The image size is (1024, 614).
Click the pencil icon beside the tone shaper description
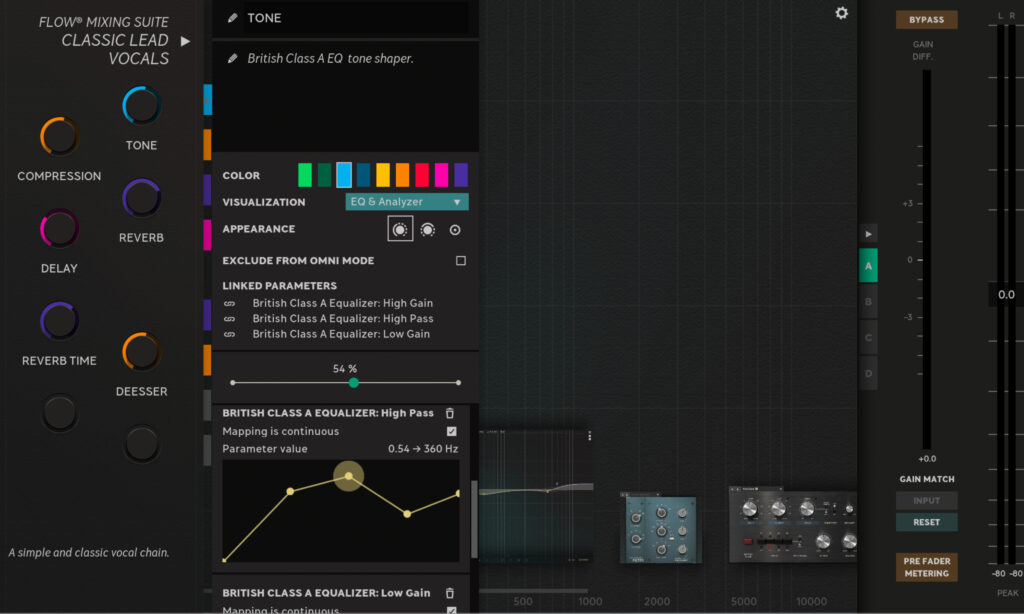point(232,59)
